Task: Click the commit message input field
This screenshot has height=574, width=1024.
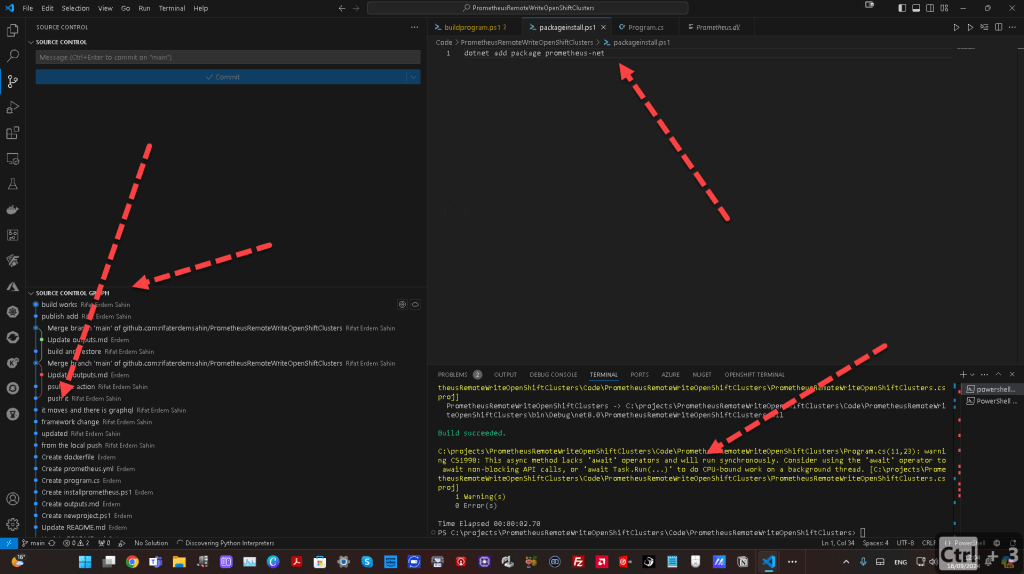Action: (228, 57)
